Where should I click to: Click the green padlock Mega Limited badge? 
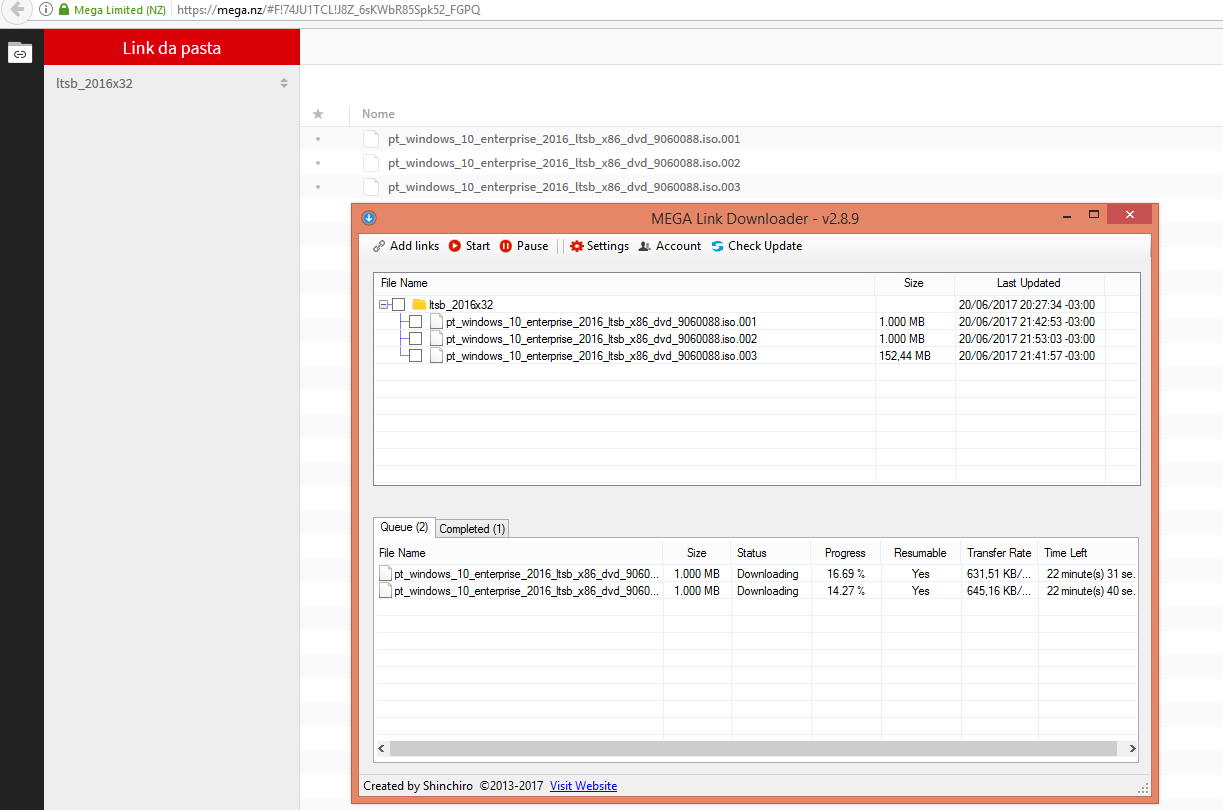coord(111,9)
